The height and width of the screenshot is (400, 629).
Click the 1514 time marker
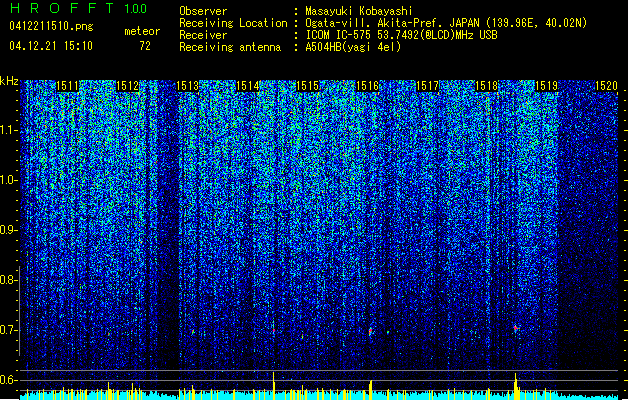[x=248, y=86]
